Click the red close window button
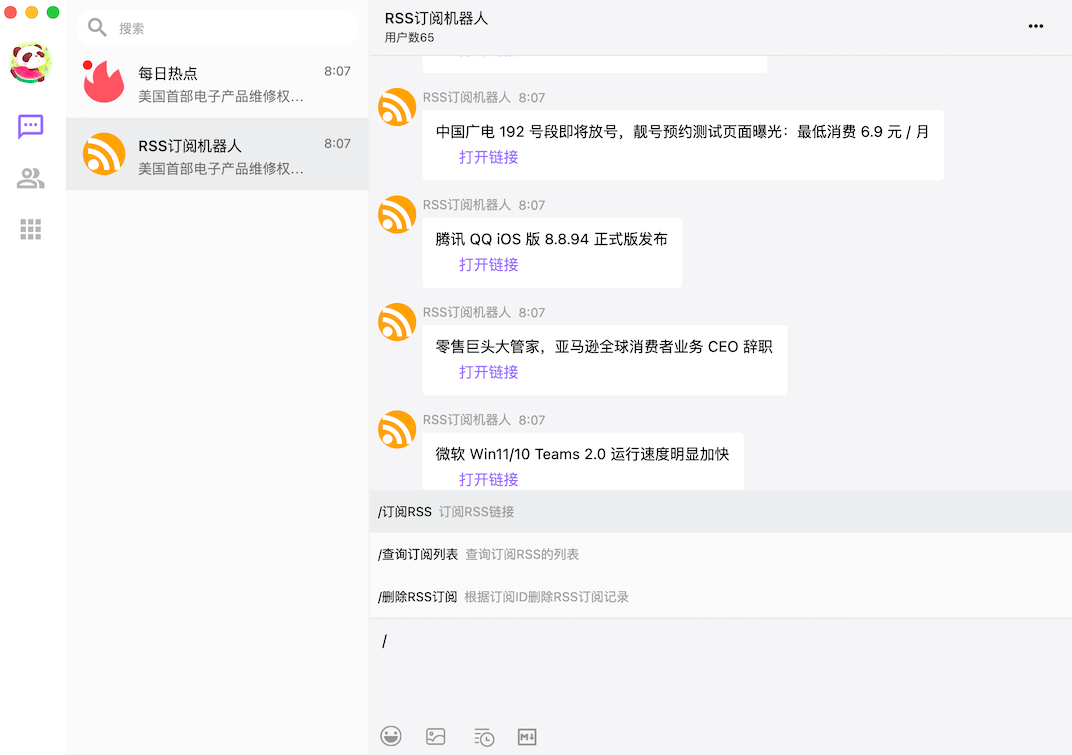1072x755 pixels. click(10, 12)
